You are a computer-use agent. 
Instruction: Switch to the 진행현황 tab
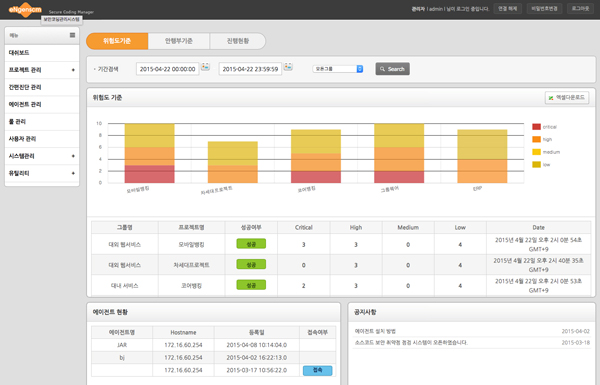click(x=238, y=41)
